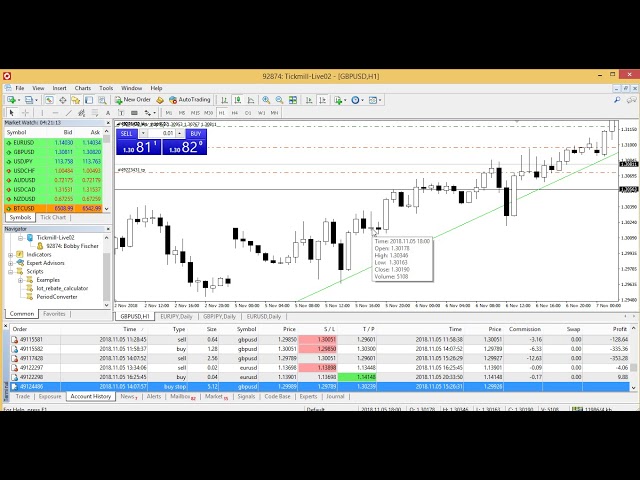Expand the Expert Advisors tree node
Image resolution: width=640 pixels, height=480 pixels.
(x=11, y=263)
